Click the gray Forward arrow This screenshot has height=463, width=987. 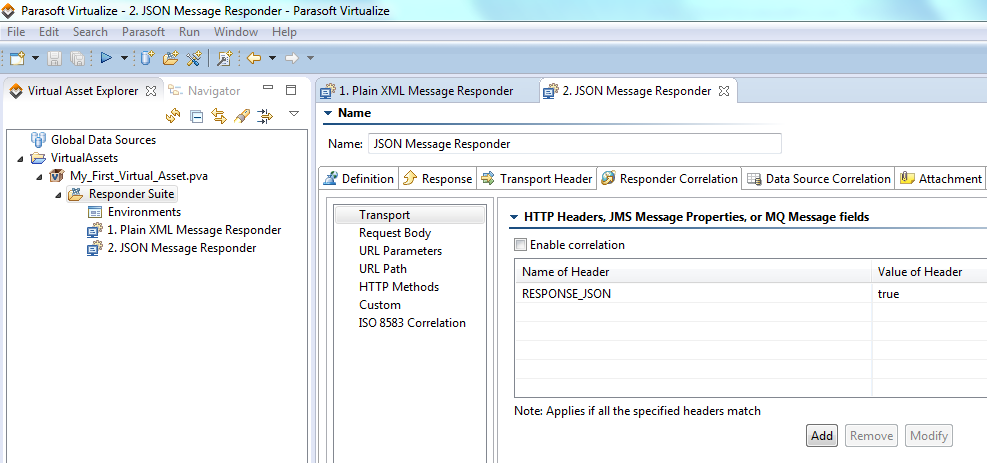(291, 59)
